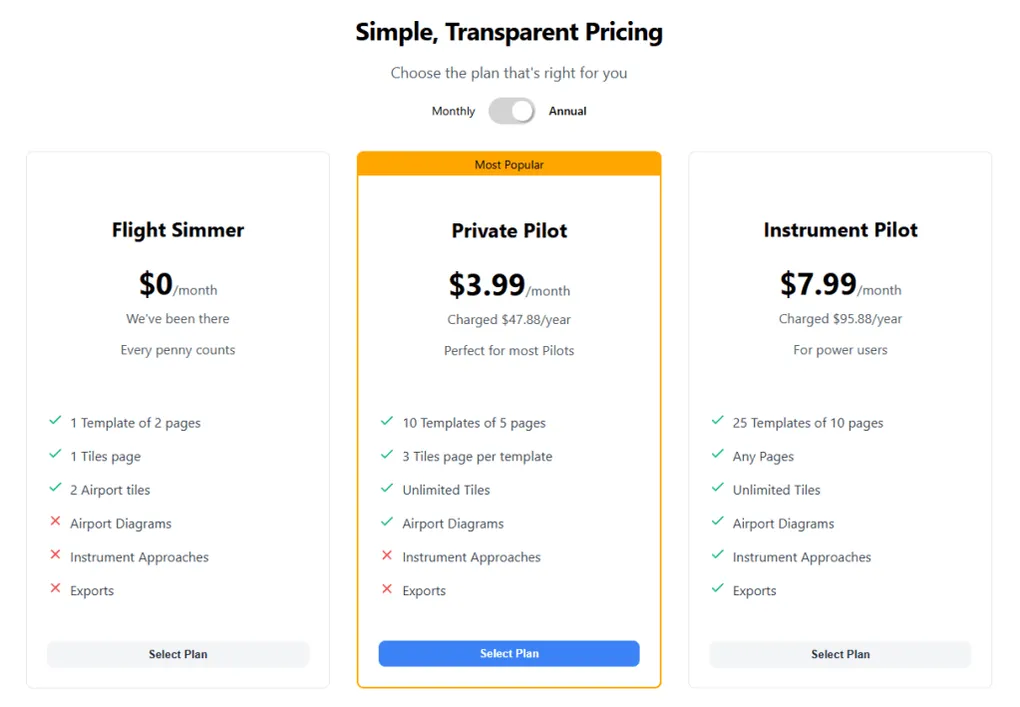This screenshot has width=1020, height=707.
Task: Click checkmark beside Private Pilot Unlimited Tiles
Action: (387, 488)
